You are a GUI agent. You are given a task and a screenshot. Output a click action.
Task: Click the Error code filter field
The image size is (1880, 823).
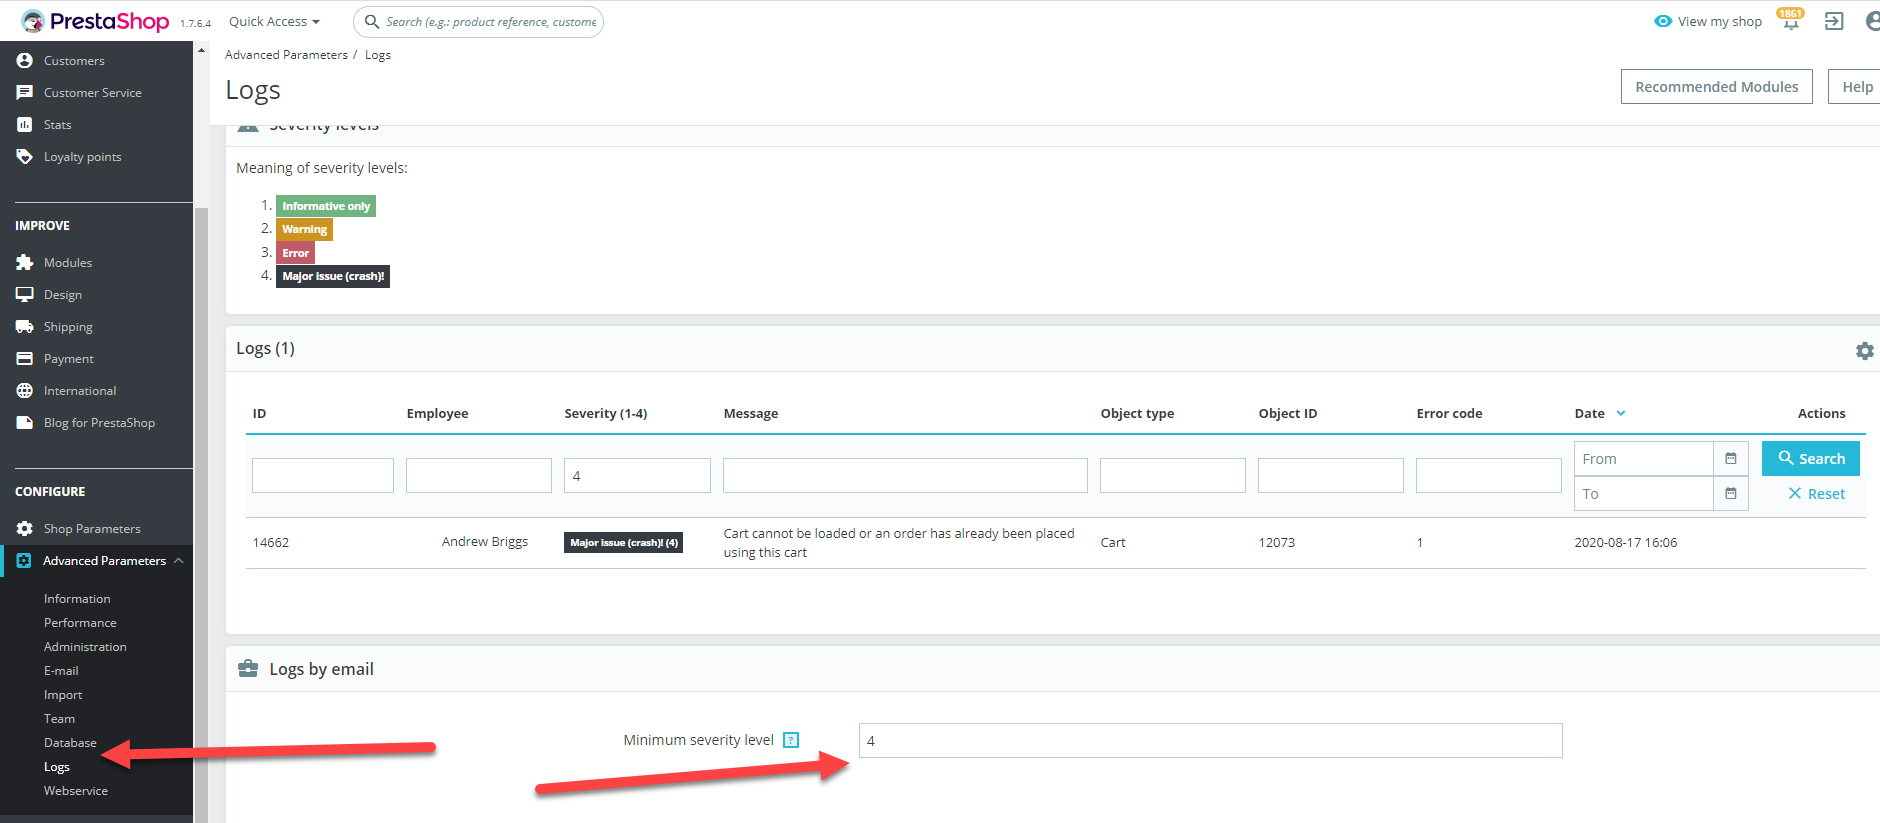(x=1489, y=476)
